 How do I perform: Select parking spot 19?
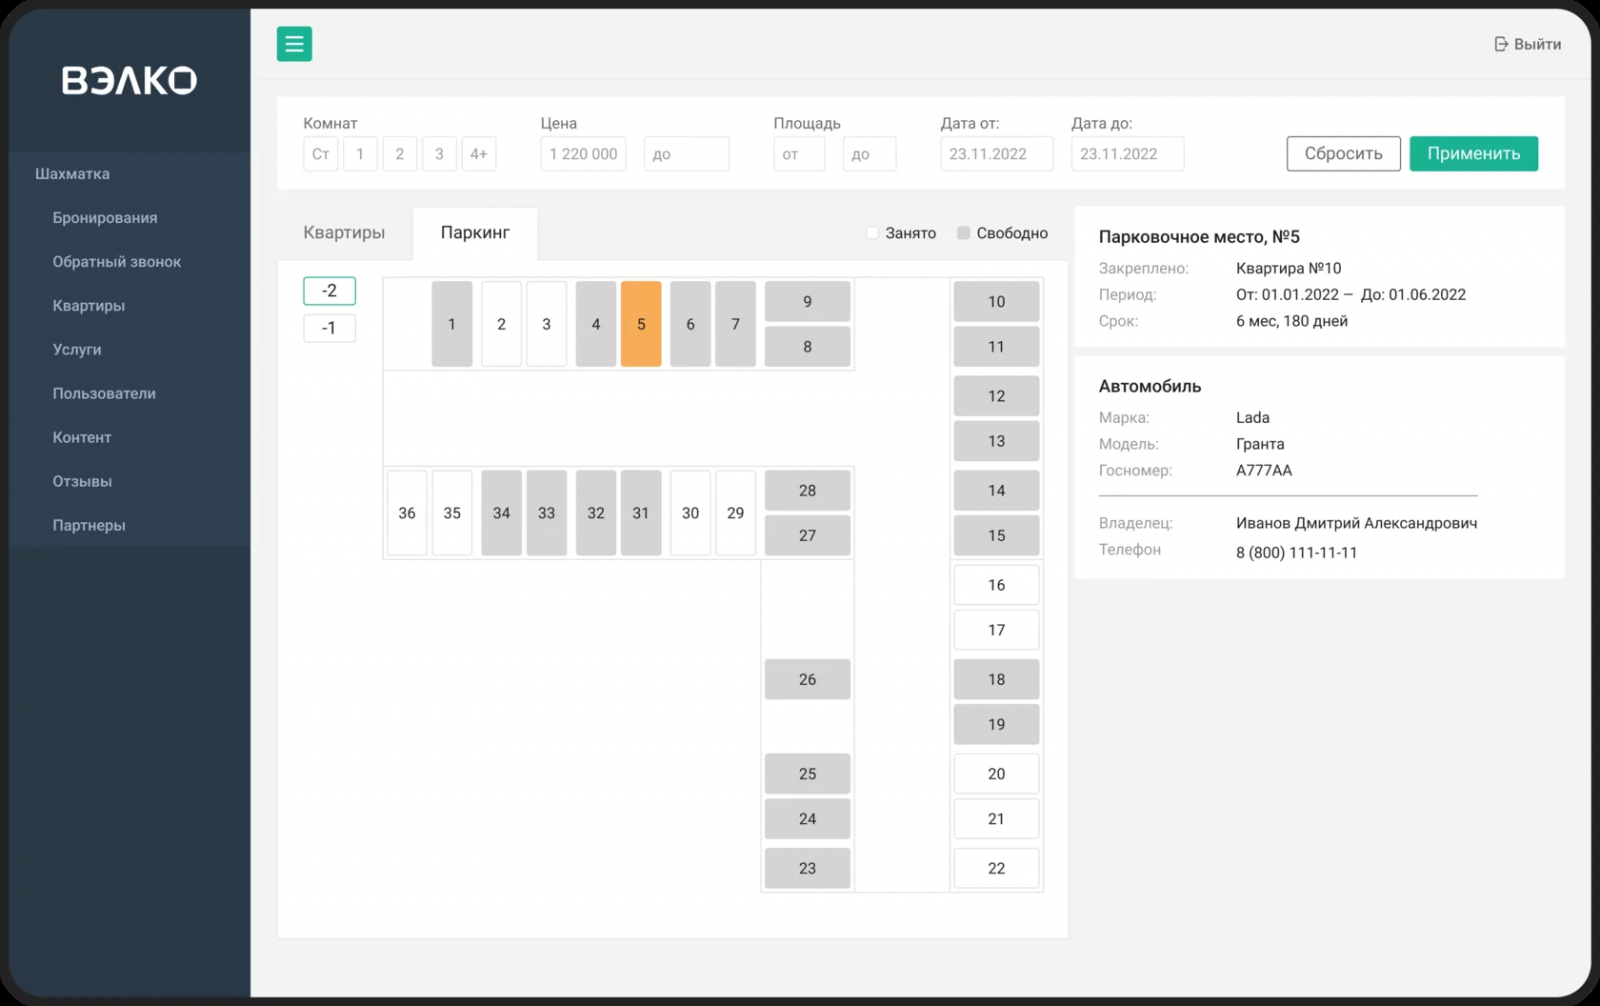[997, 725]
